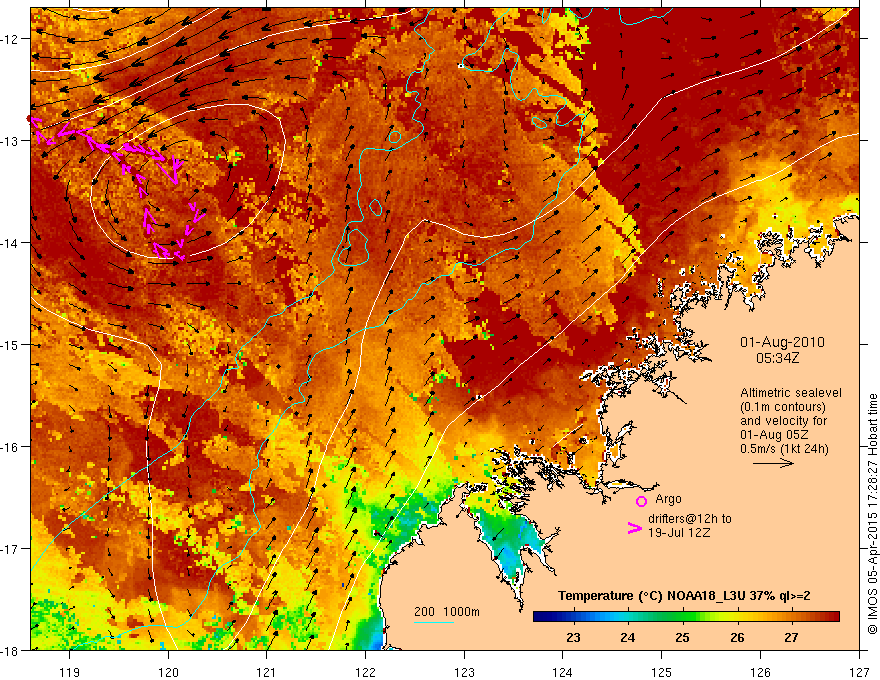Click the colorbar tick label 26

(737, 638)
